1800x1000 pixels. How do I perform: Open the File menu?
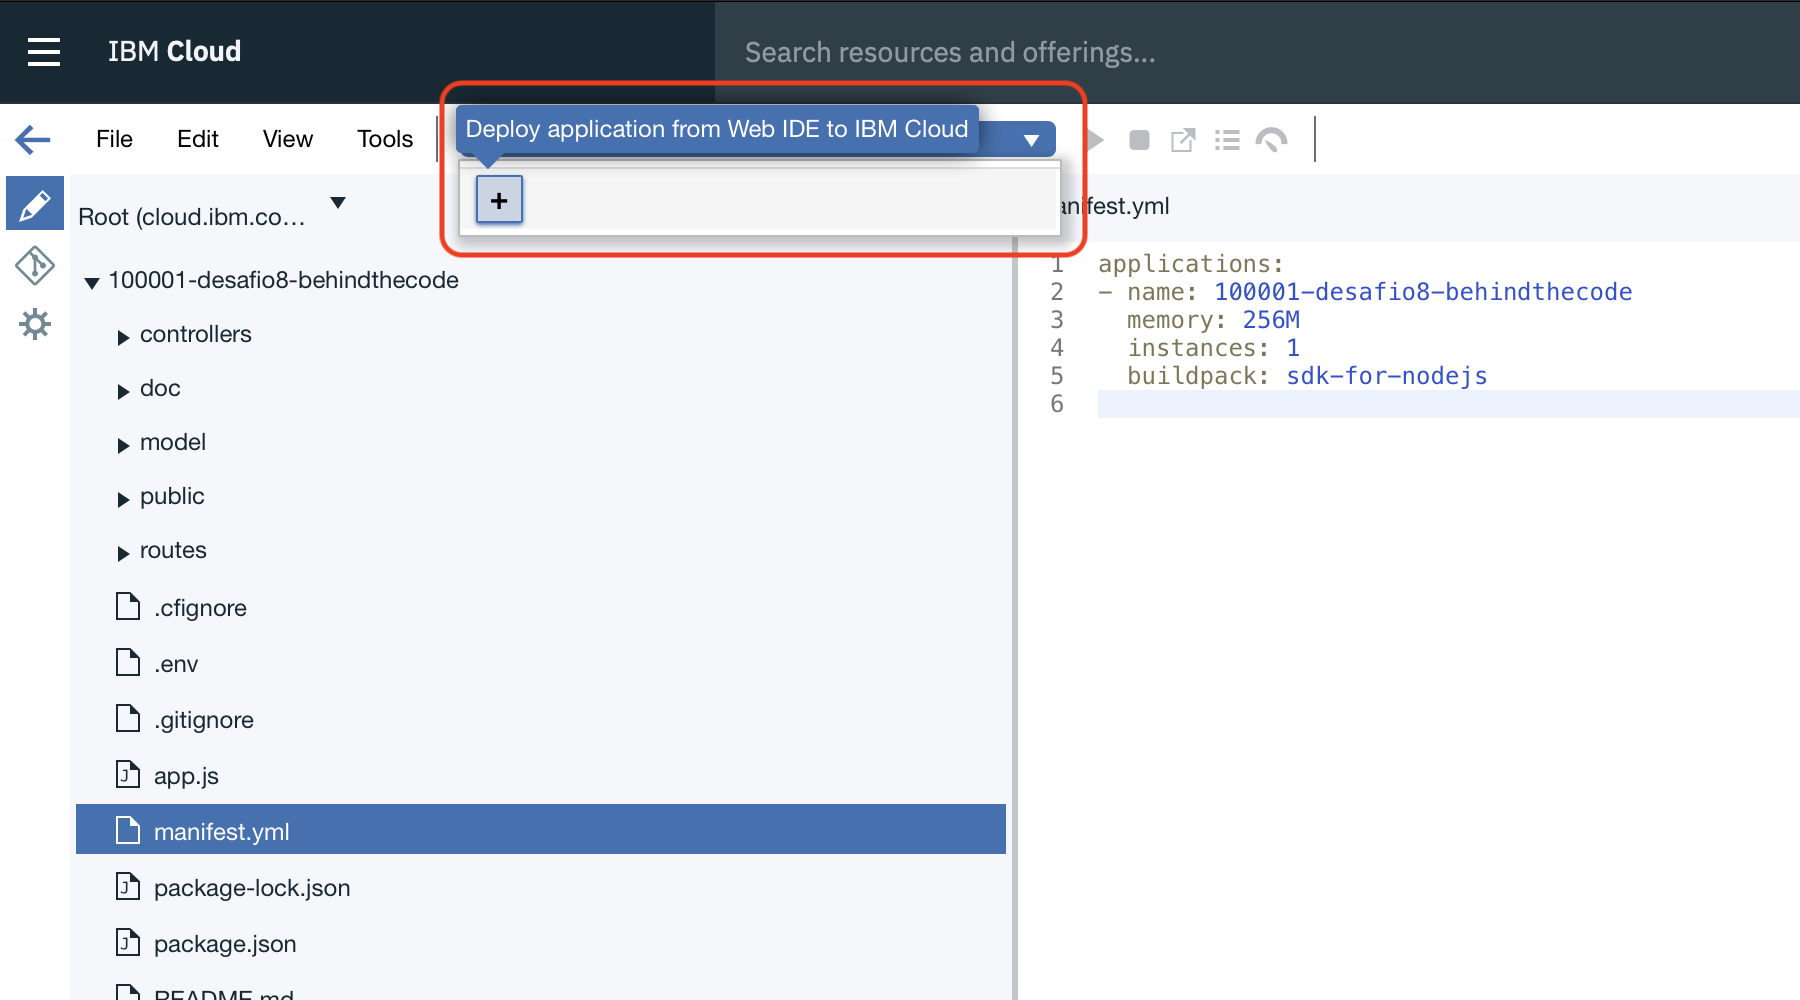[x=114, y=139]
